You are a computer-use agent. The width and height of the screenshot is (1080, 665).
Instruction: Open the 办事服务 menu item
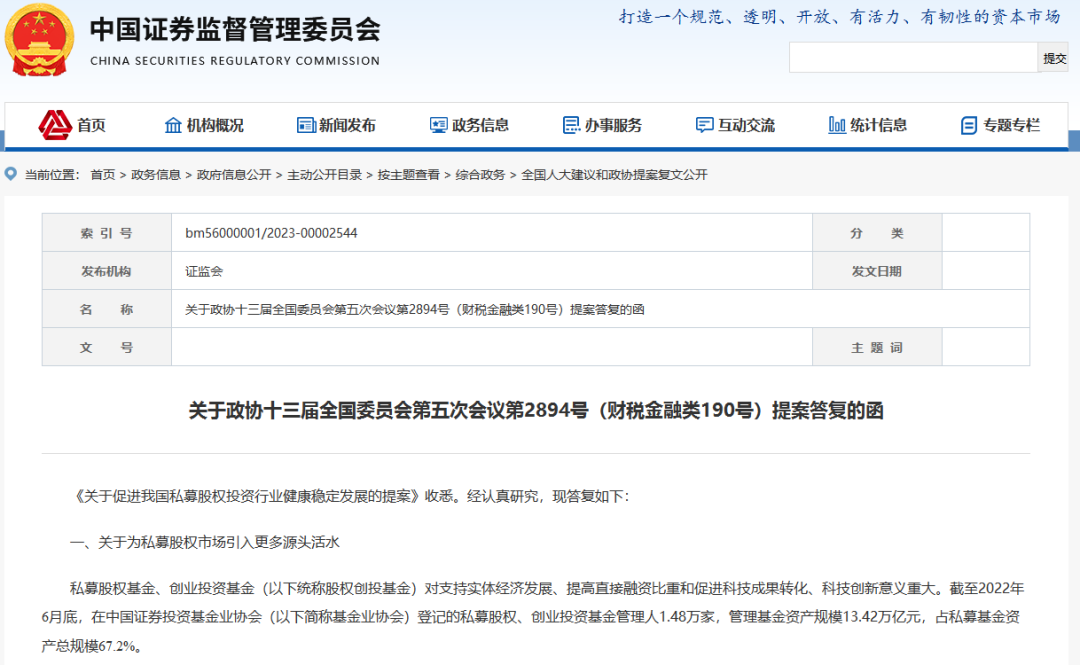click(613, 125)
